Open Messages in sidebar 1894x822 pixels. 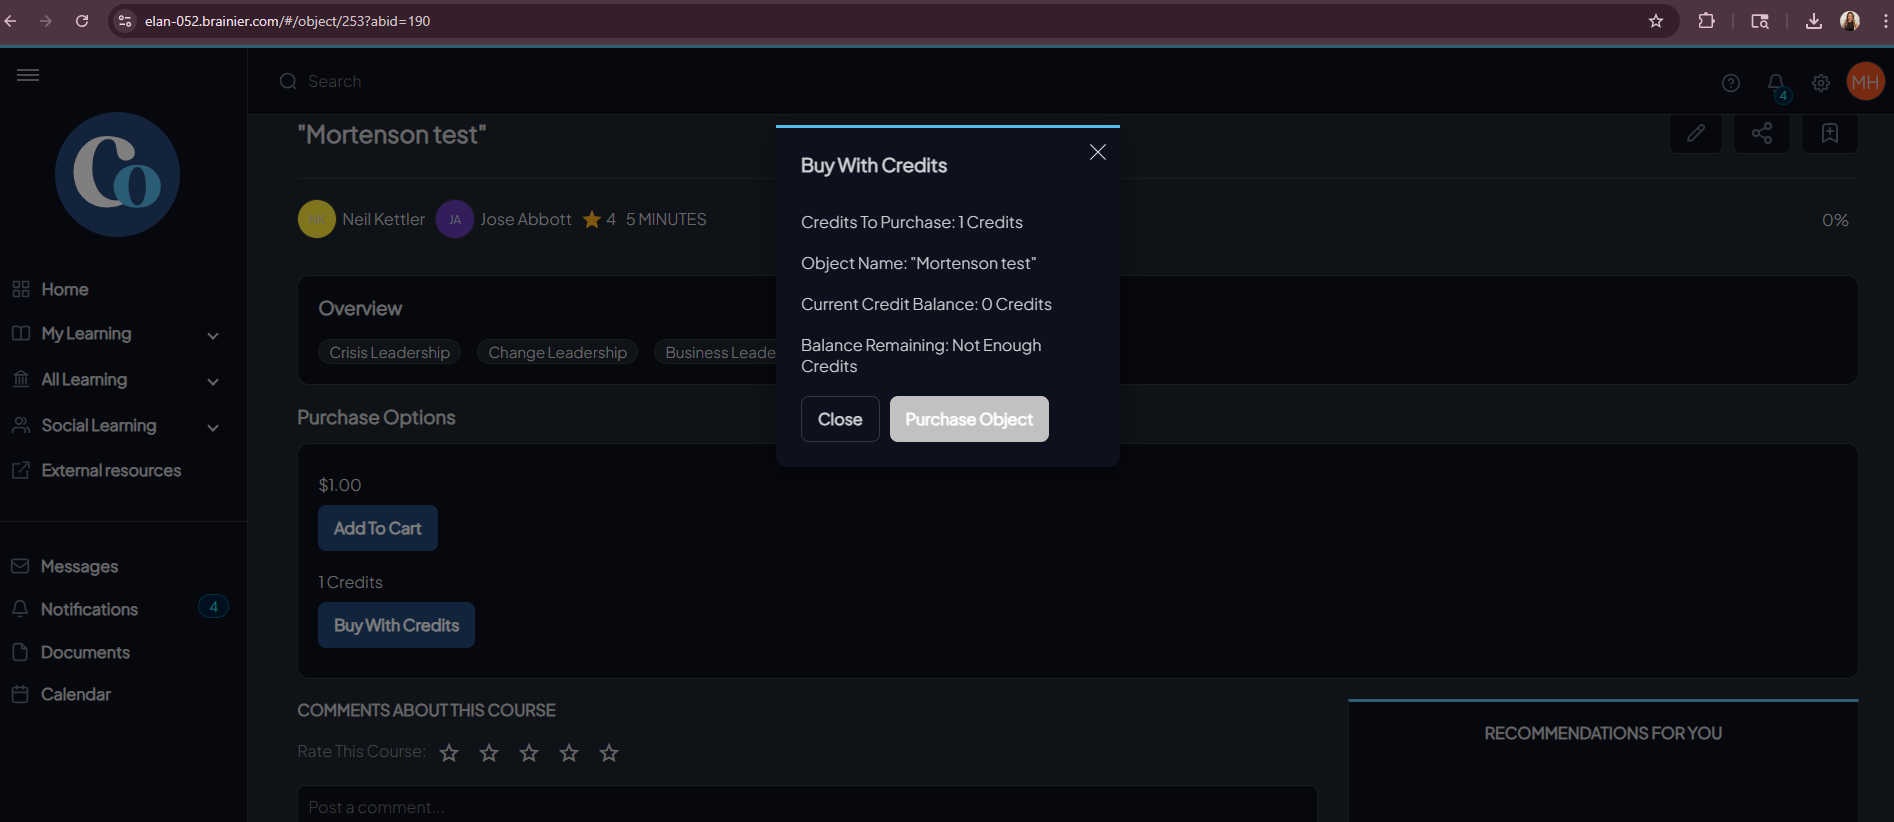point(79,566)
